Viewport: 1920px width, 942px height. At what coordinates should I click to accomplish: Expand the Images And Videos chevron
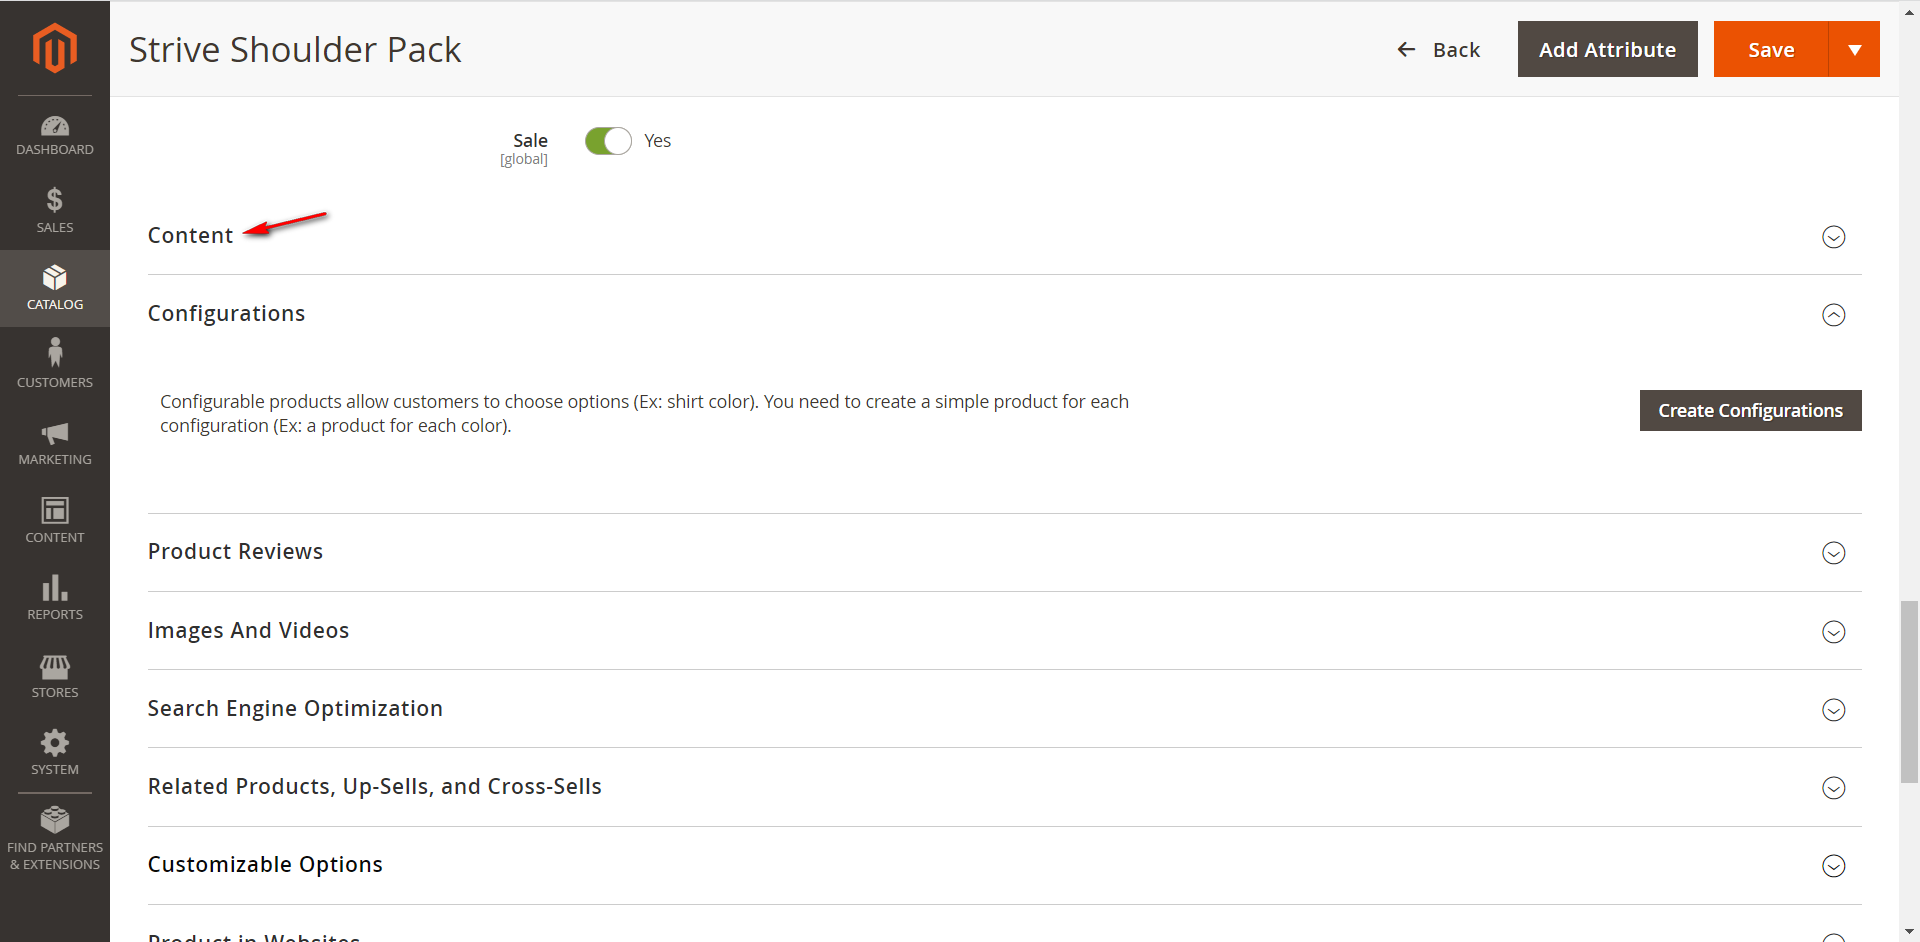(x=1833, y=632)
